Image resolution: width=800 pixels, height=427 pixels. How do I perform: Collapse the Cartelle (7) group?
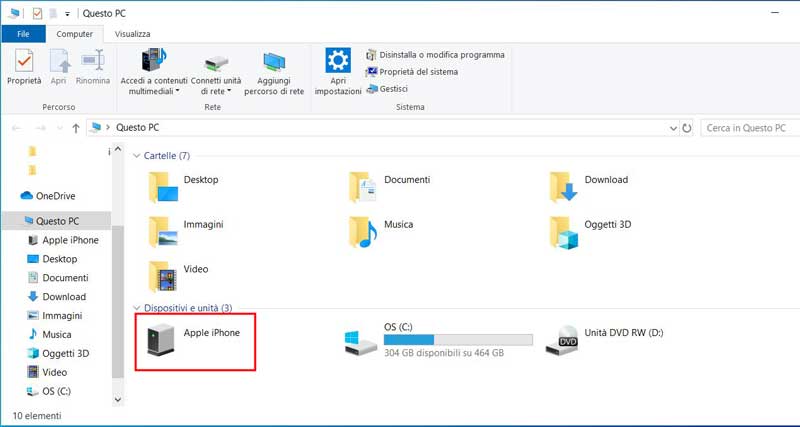pos(136,156)
